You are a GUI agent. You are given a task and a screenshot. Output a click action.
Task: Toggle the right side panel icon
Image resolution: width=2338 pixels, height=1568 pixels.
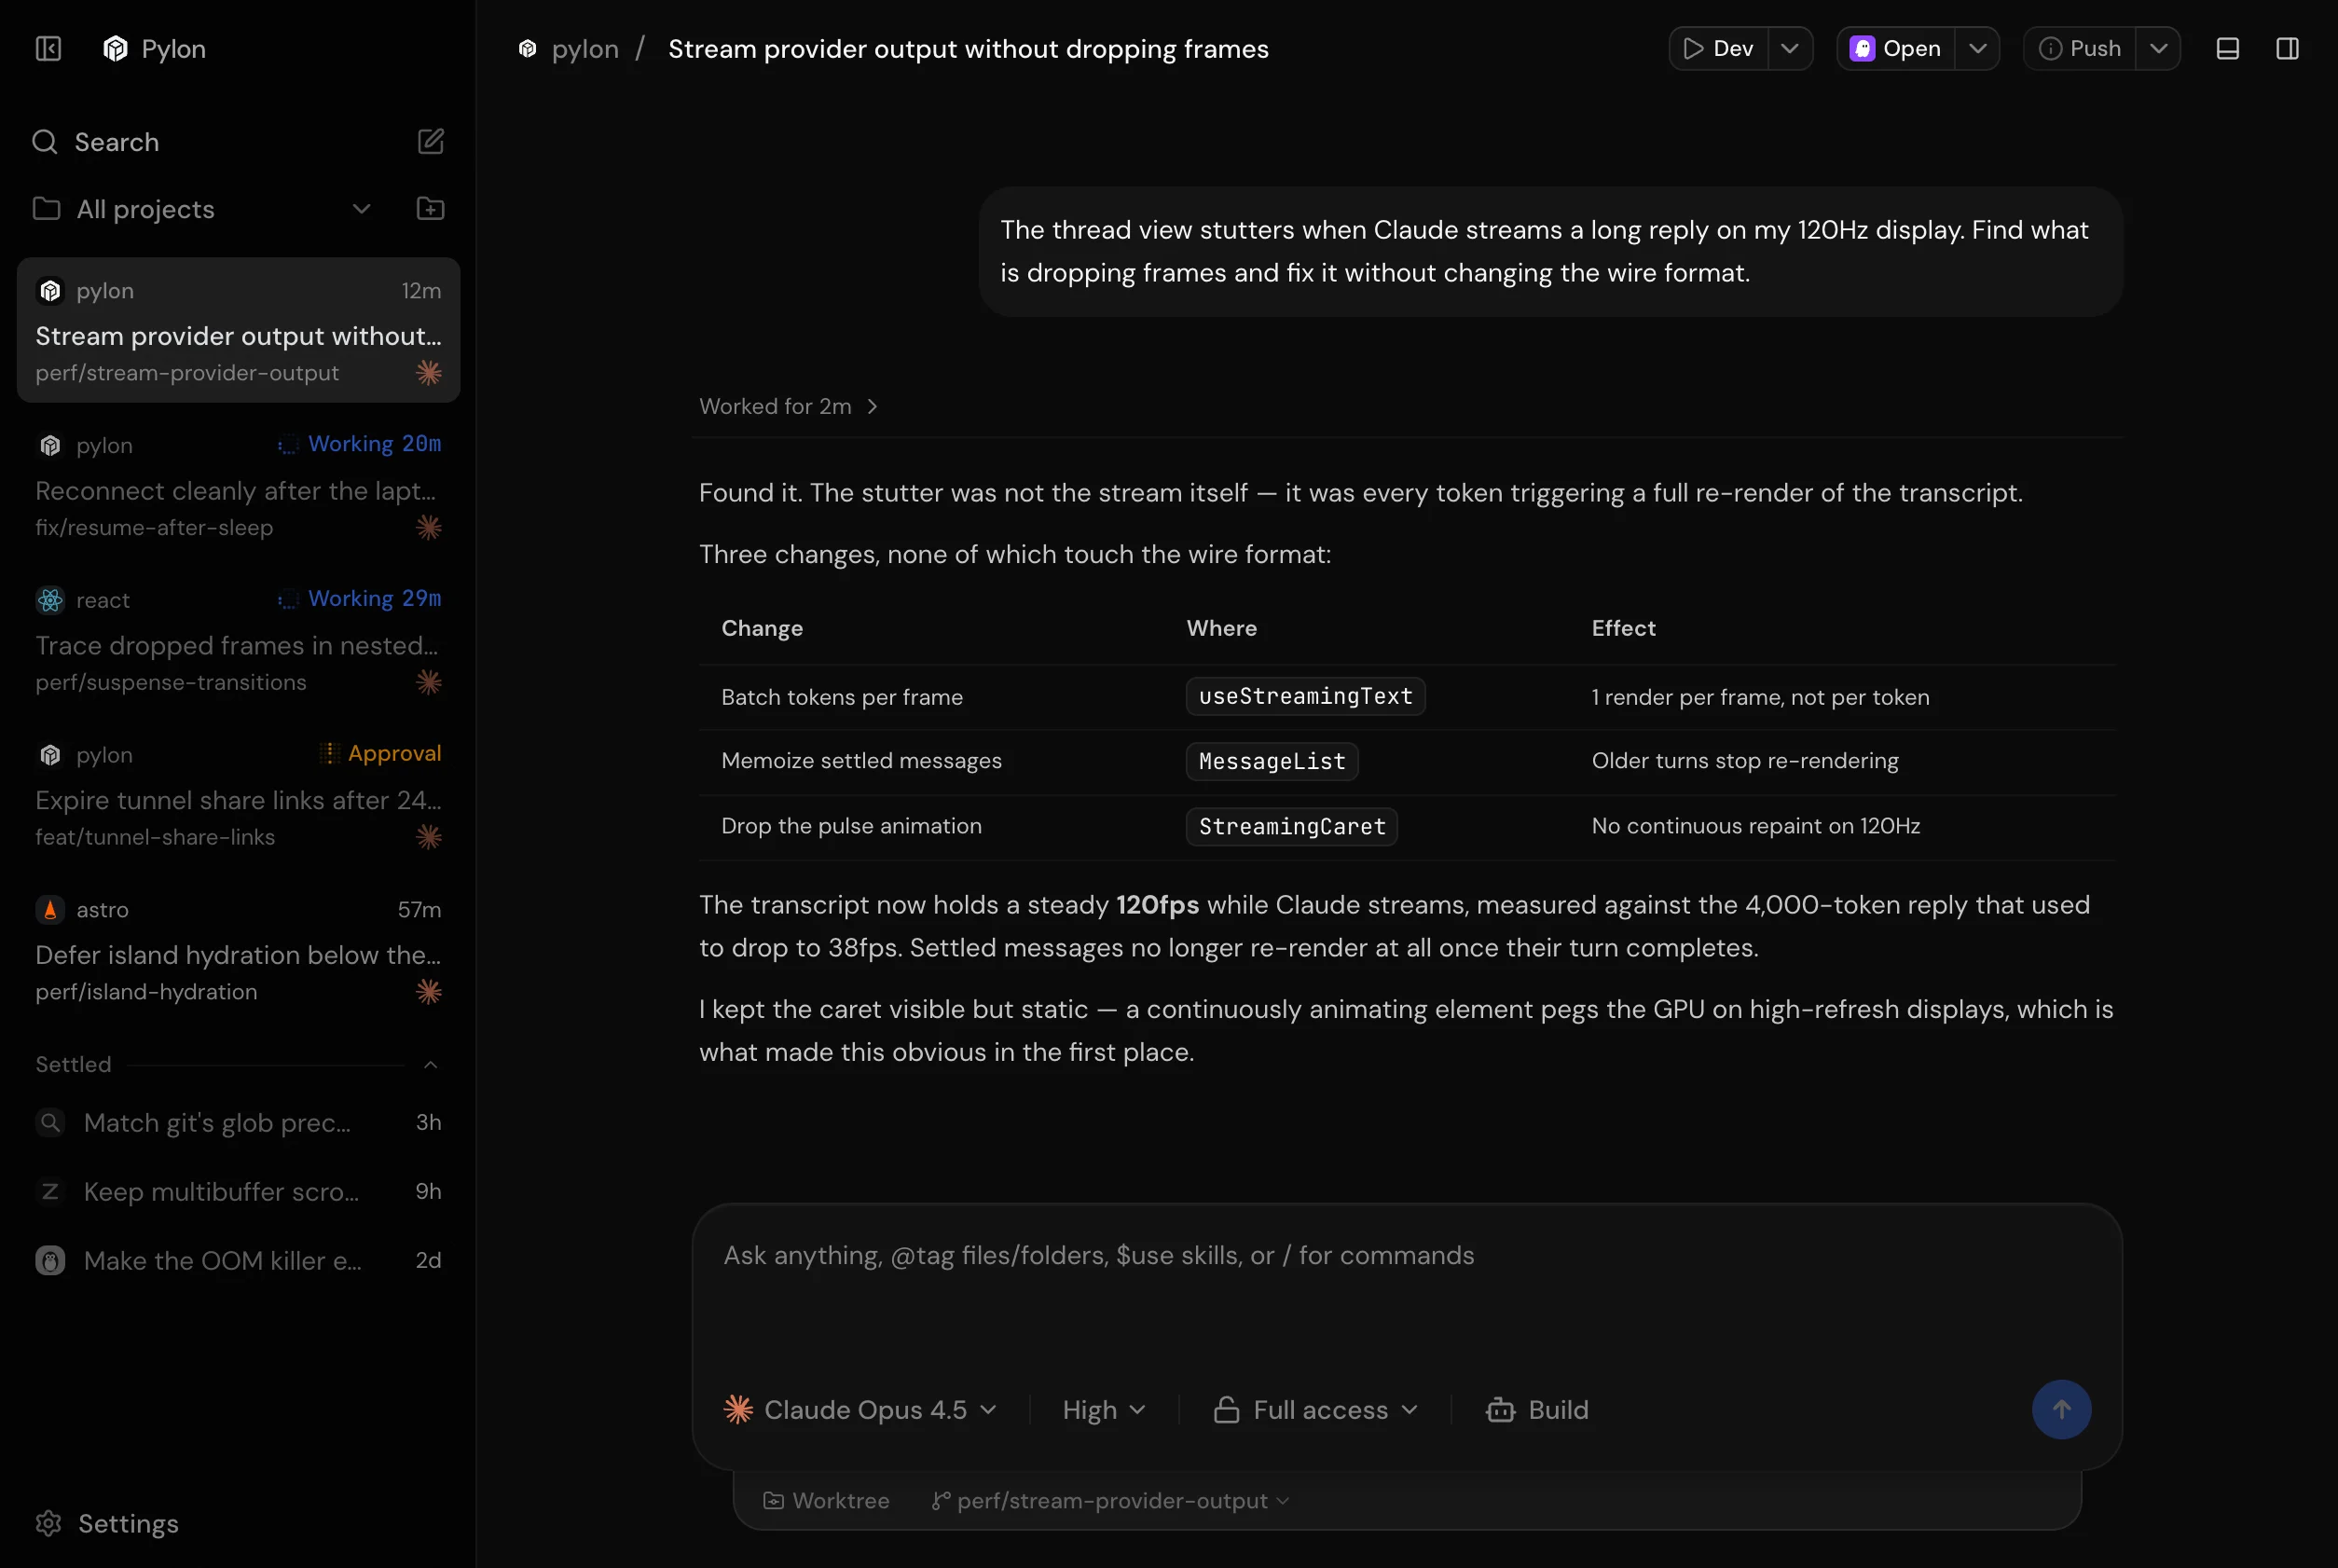pyautogui.click(x=2288, y=49)
